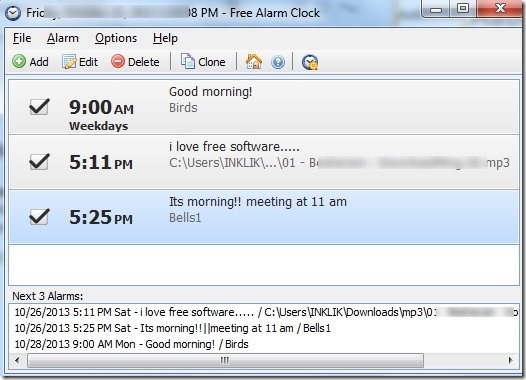Click the horizontal scrollbar thumb
526x380 pixels.
click(225, 361)
